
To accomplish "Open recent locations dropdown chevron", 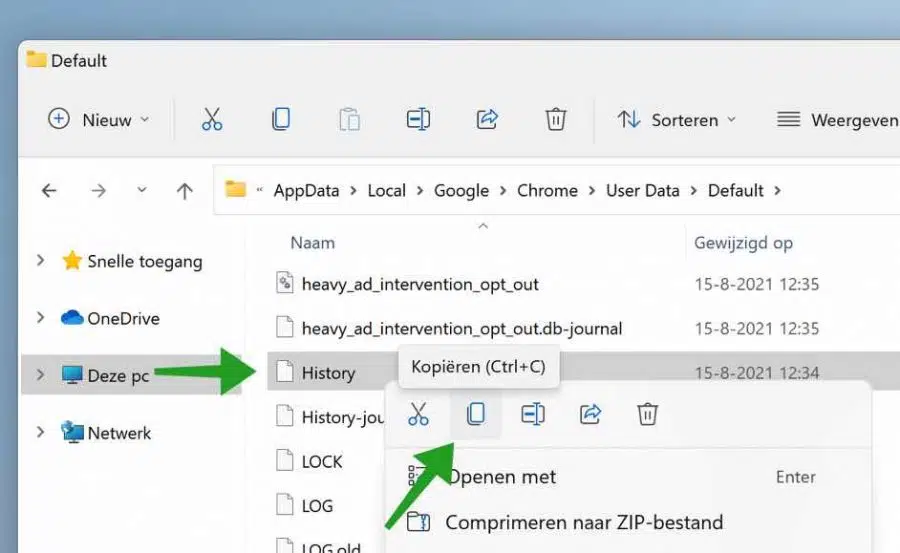I will [x=142, y=190].
